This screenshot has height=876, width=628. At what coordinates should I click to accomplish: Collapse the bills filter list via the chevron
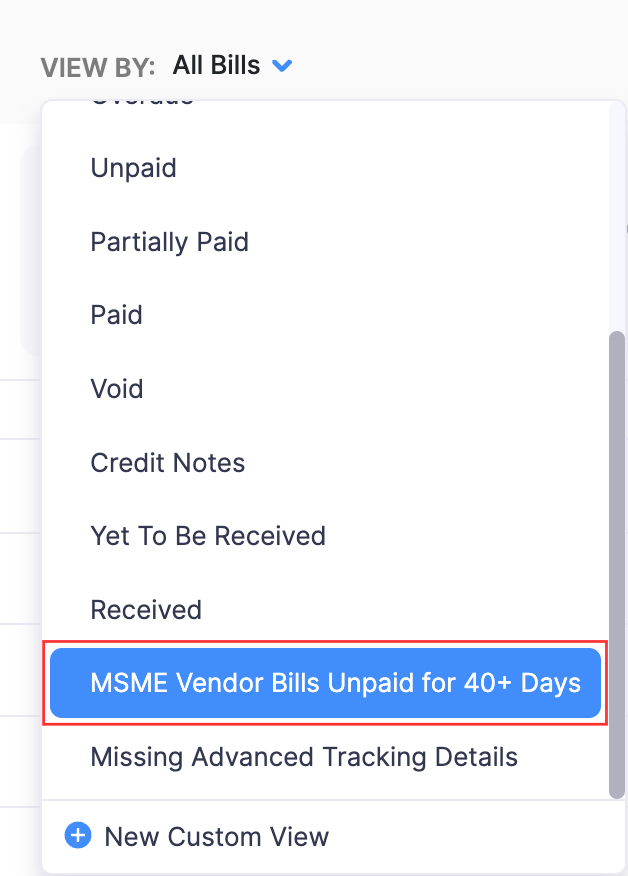click(x=281, y=65)
